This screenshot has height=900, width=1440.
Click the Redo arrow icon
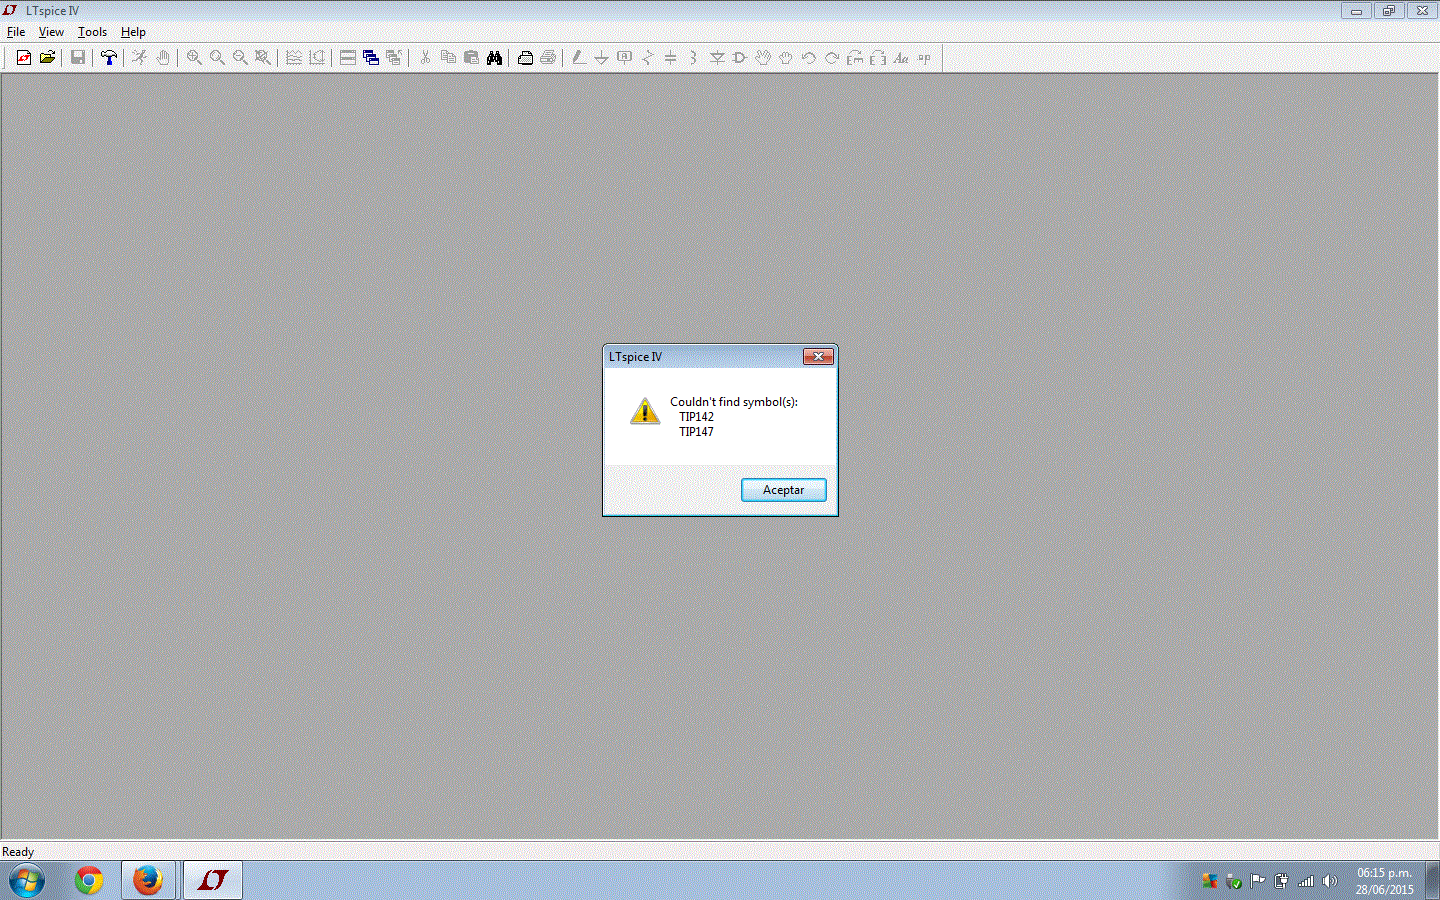[x=832, y=58]
